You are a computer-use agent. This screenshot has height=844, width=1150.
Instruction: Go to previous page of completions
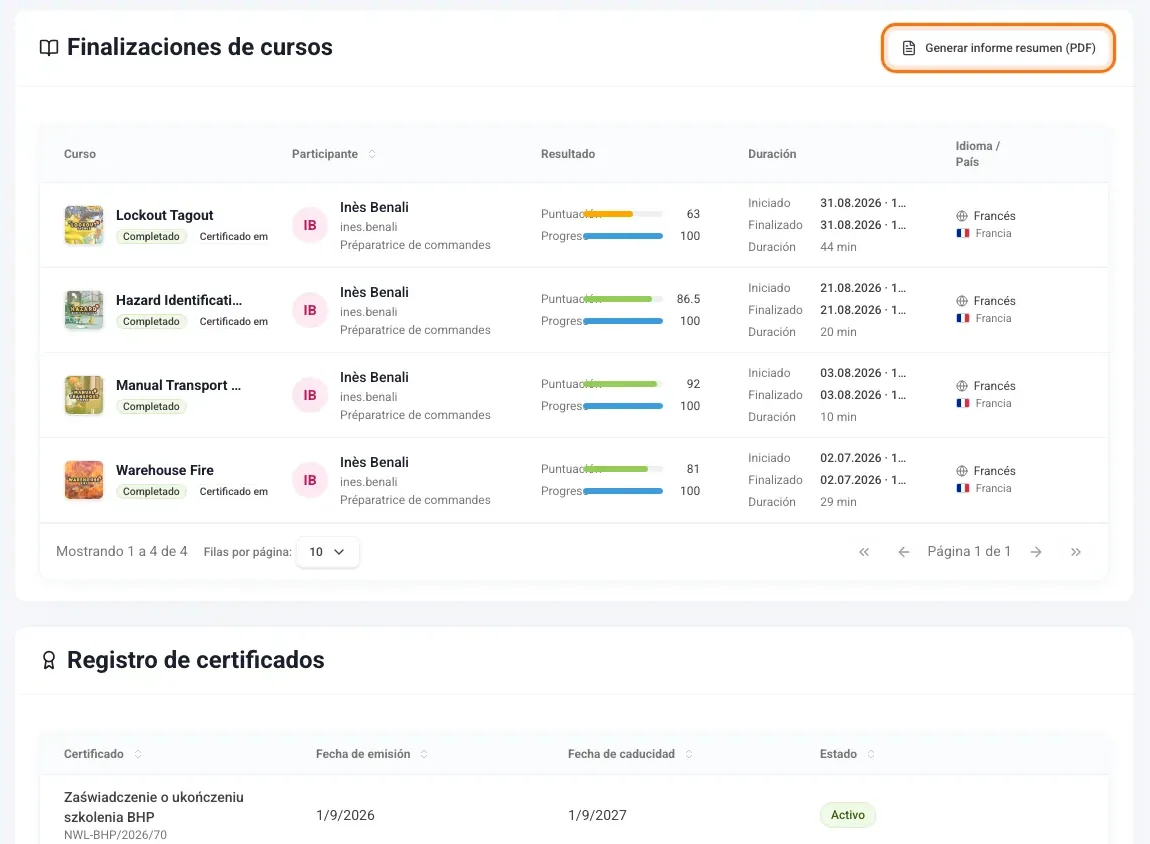click(904, 552)
